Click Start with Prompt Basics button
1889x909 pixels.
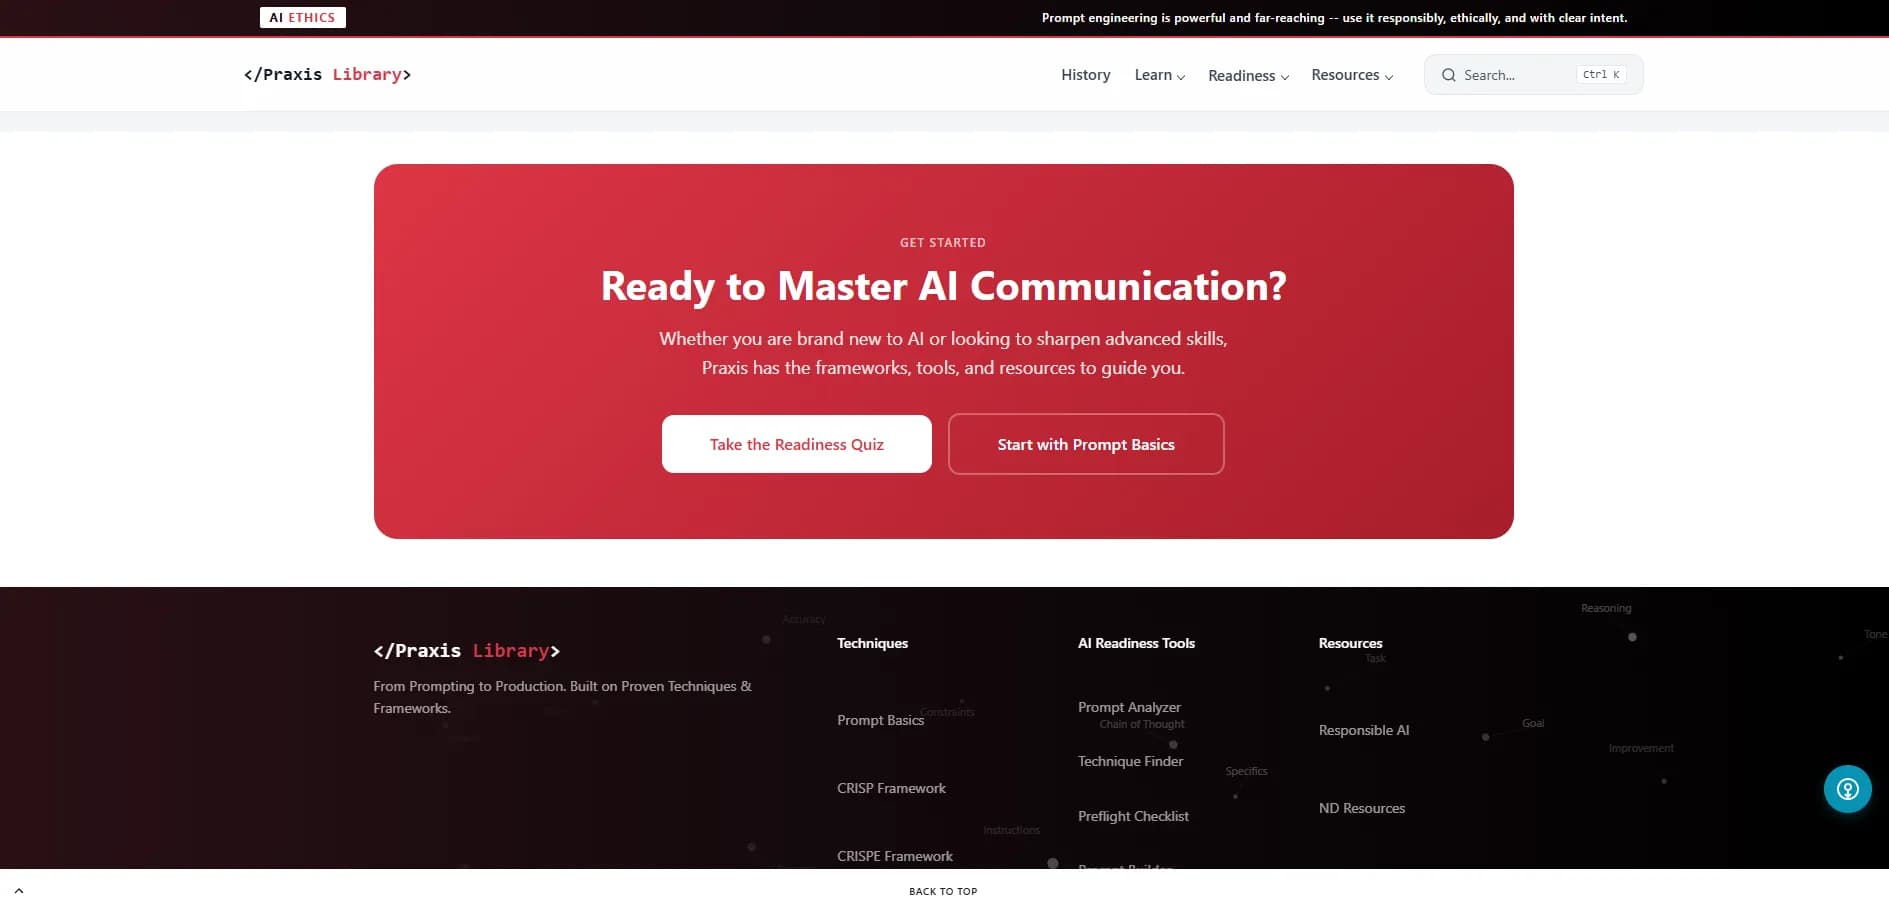point(1085,444)
